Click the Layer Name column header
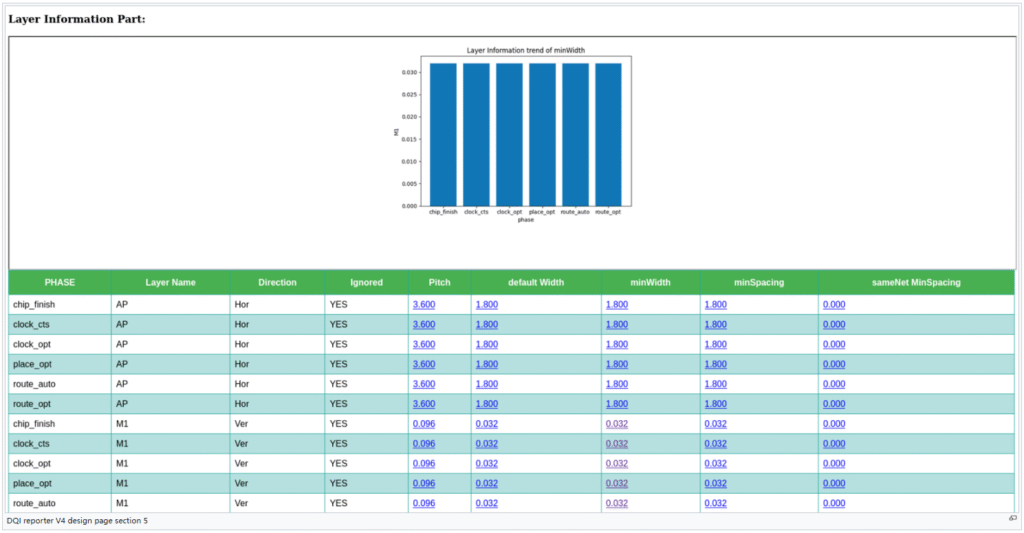Image resolution: width=1024 pixels, height=533 pixels. click(170, 283)
